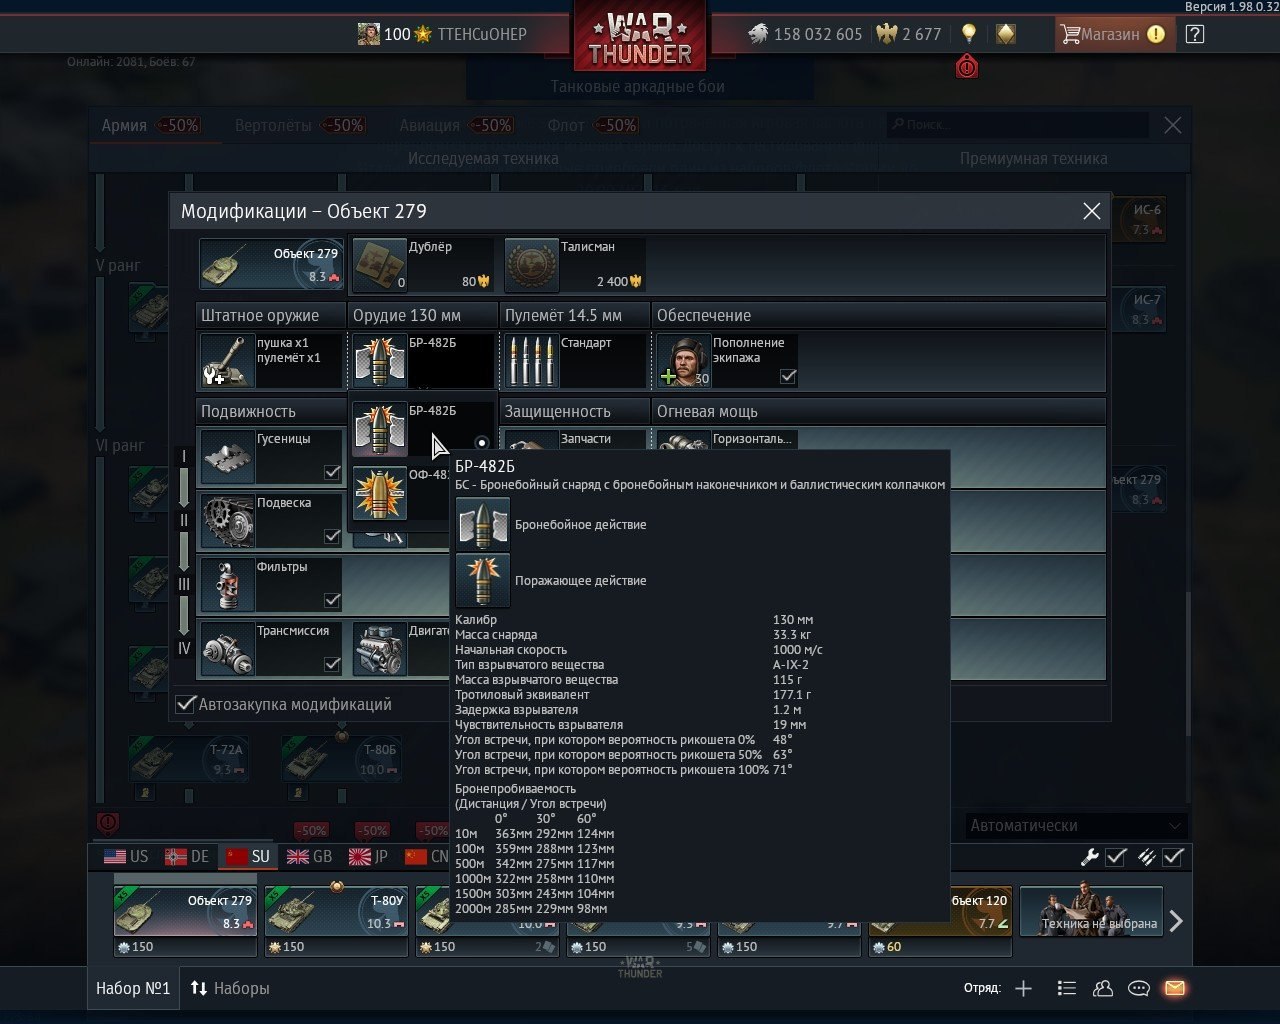
Task: Select БР-482Б shell radio button in dropdown
Action: point(482,442)
